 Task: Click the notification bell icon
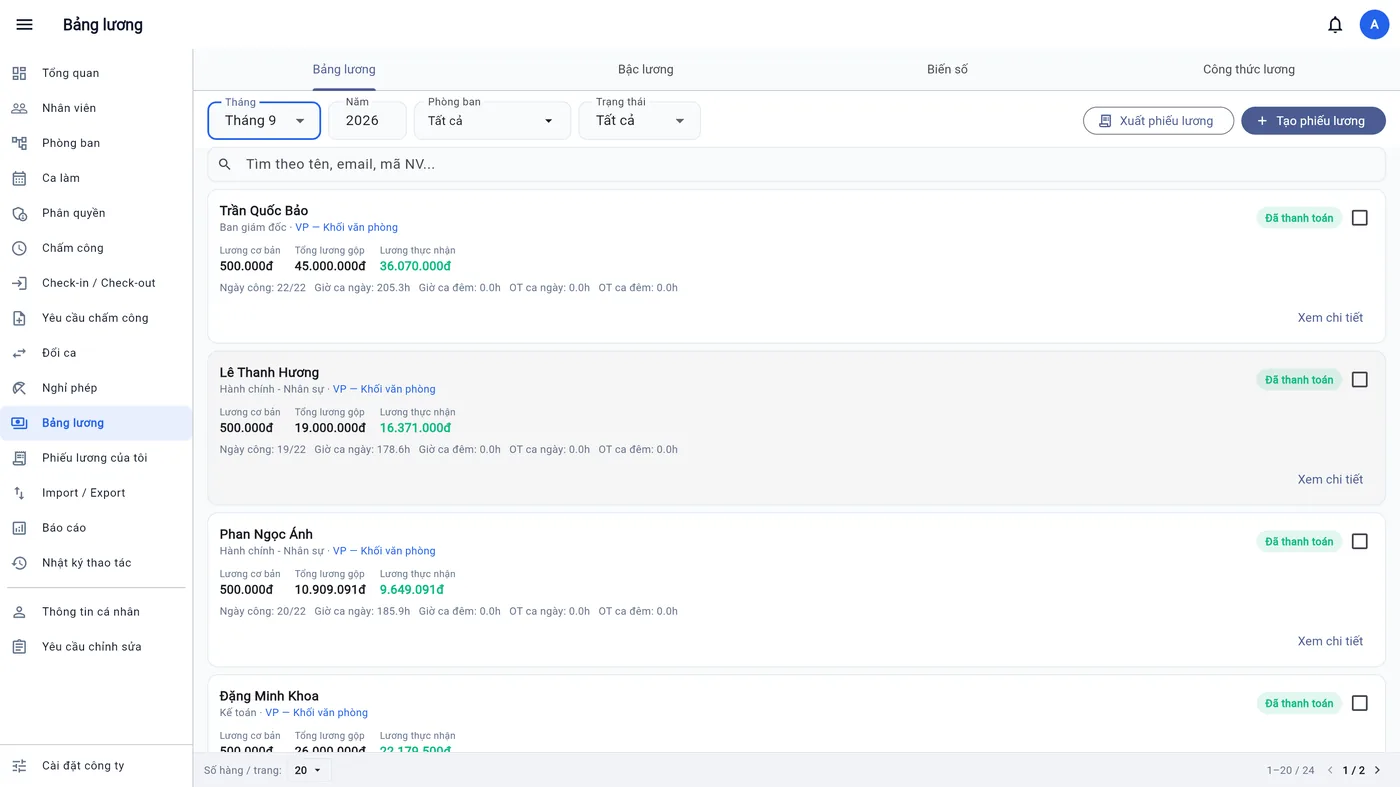1335,25
